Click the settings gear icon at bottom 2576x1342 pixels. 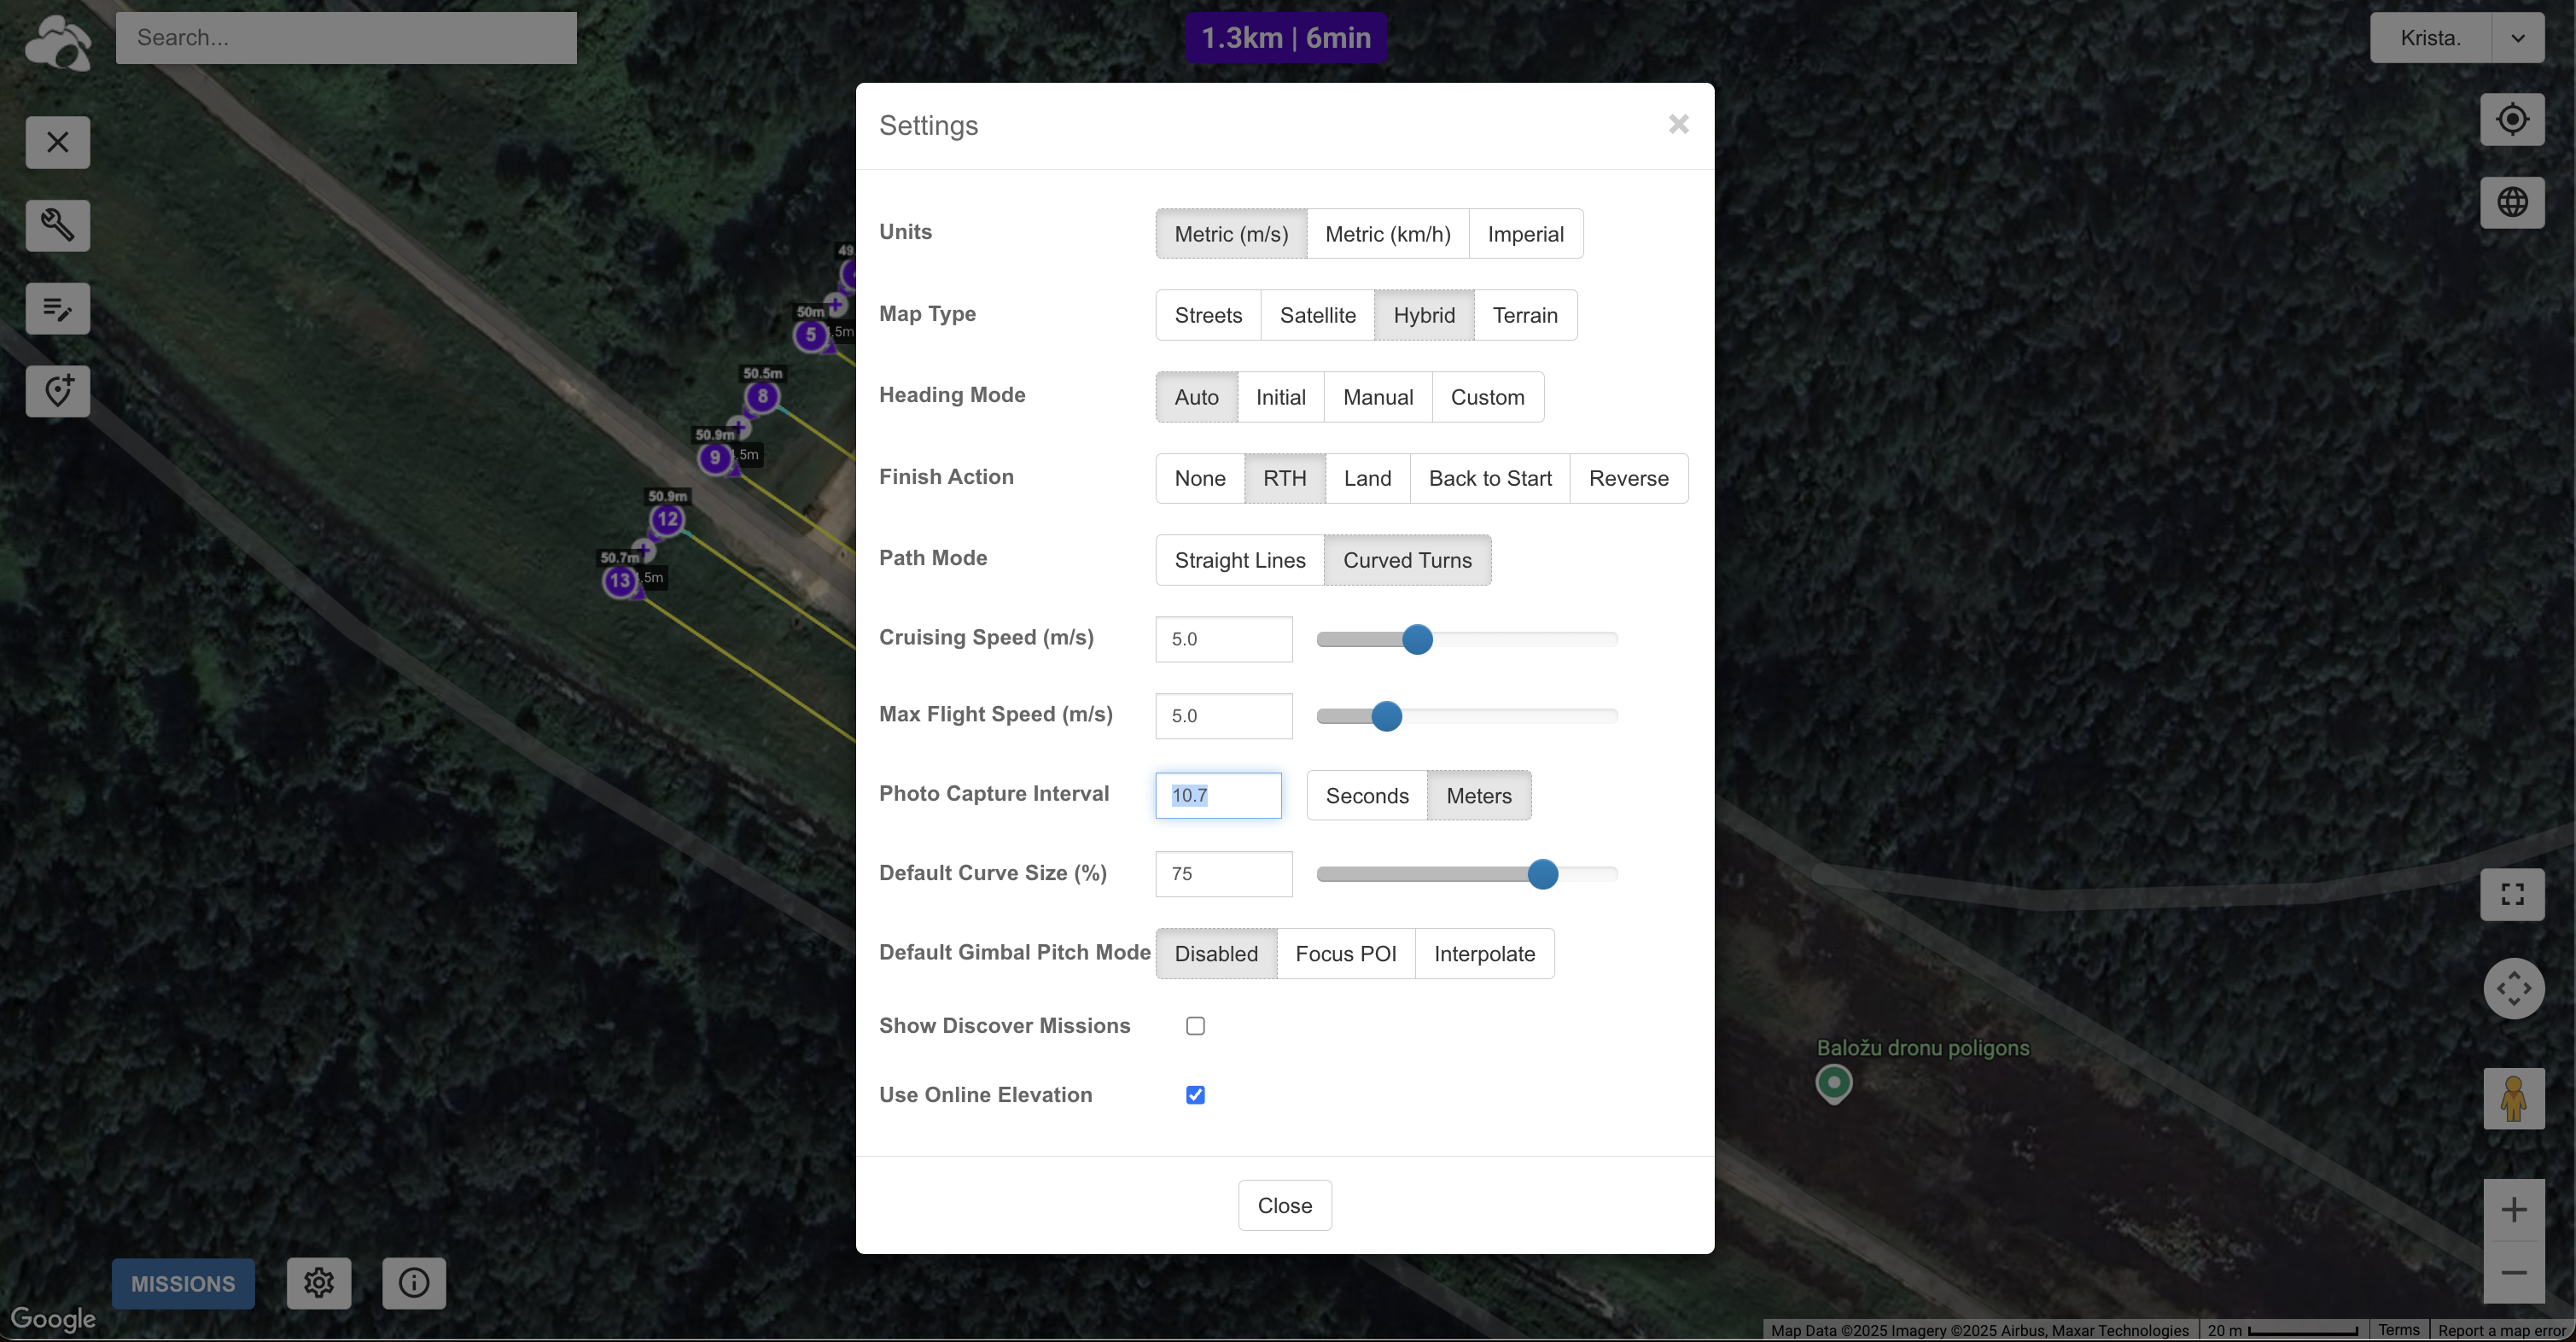click(x=318, y=1282)
